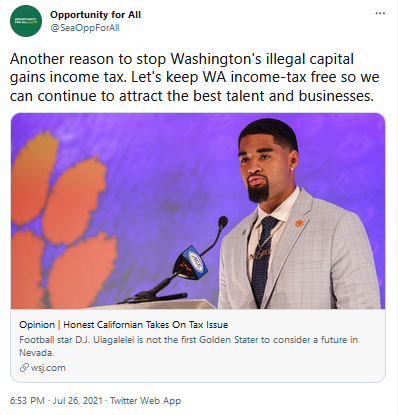Open the article preview photo of speaker

tap(198, 211)
